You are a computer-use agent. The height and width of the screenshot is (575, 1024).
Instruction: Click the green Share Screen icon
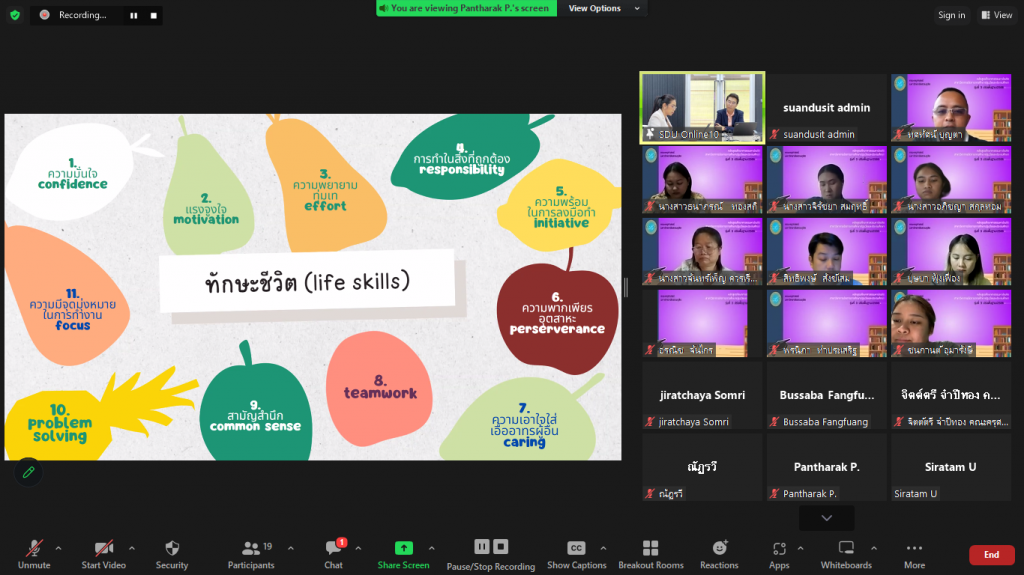[403, 548]
